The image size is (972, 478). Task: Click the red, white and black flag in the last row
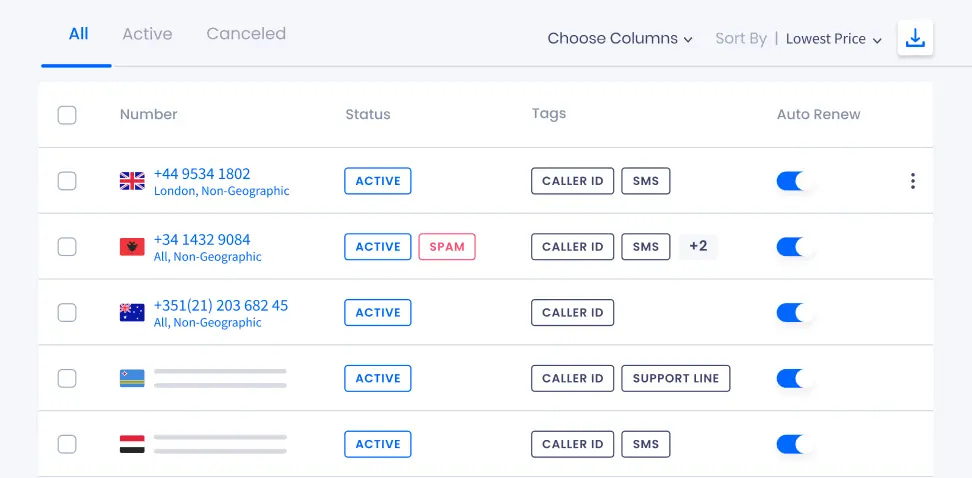click(132, 444)
